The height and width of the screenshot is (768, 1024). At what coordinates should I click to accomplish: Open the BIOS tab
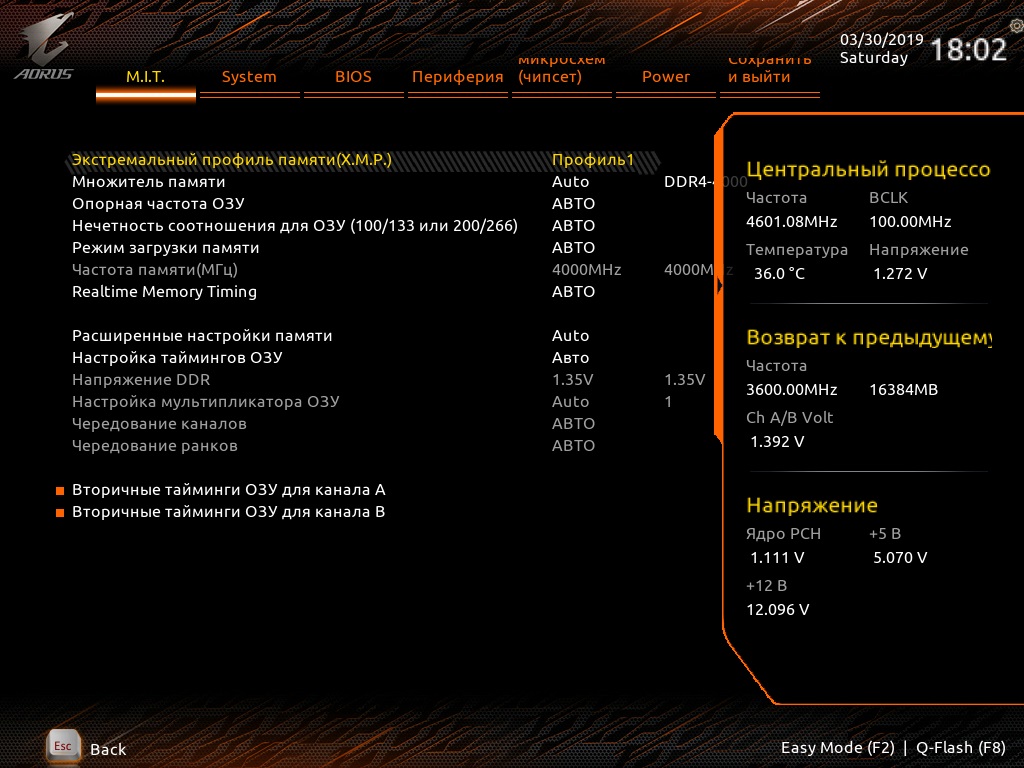pos(353,77)
